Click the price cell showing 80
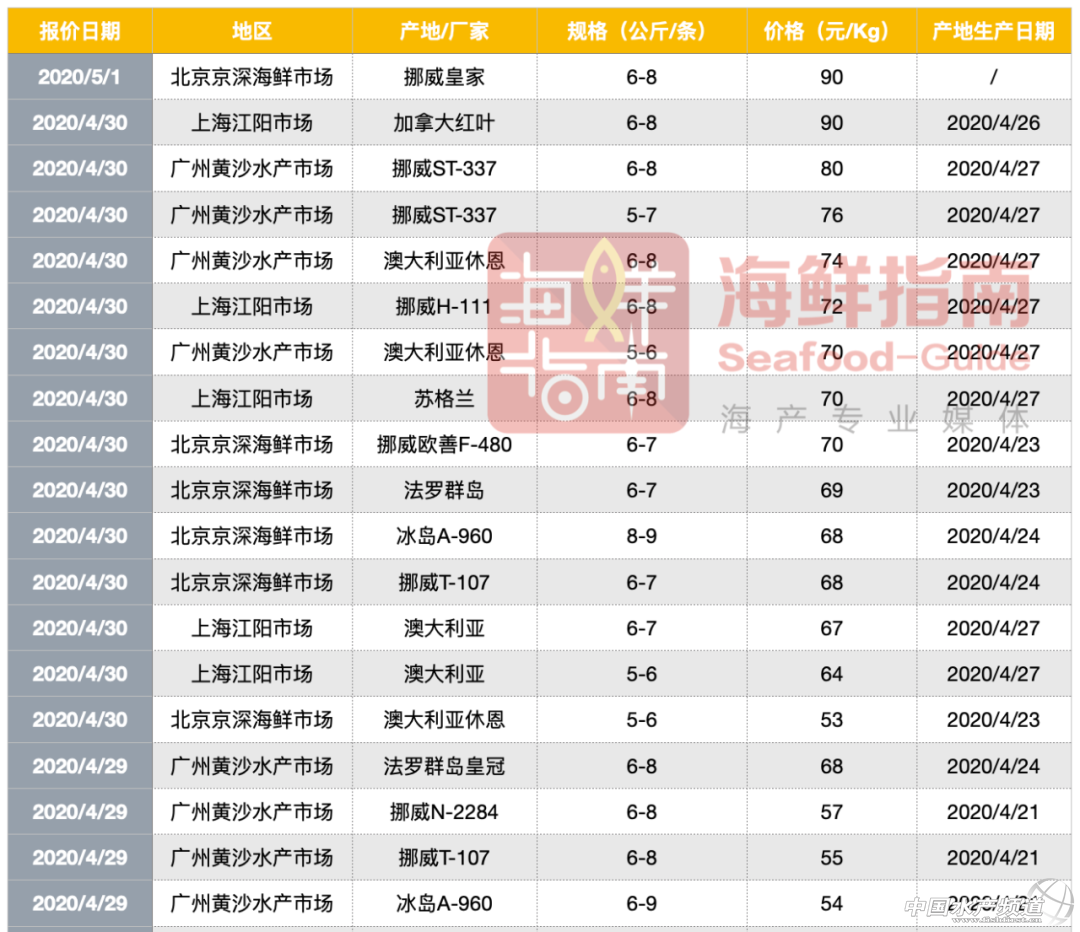The image size is (1080, 932). pos(831,169)
